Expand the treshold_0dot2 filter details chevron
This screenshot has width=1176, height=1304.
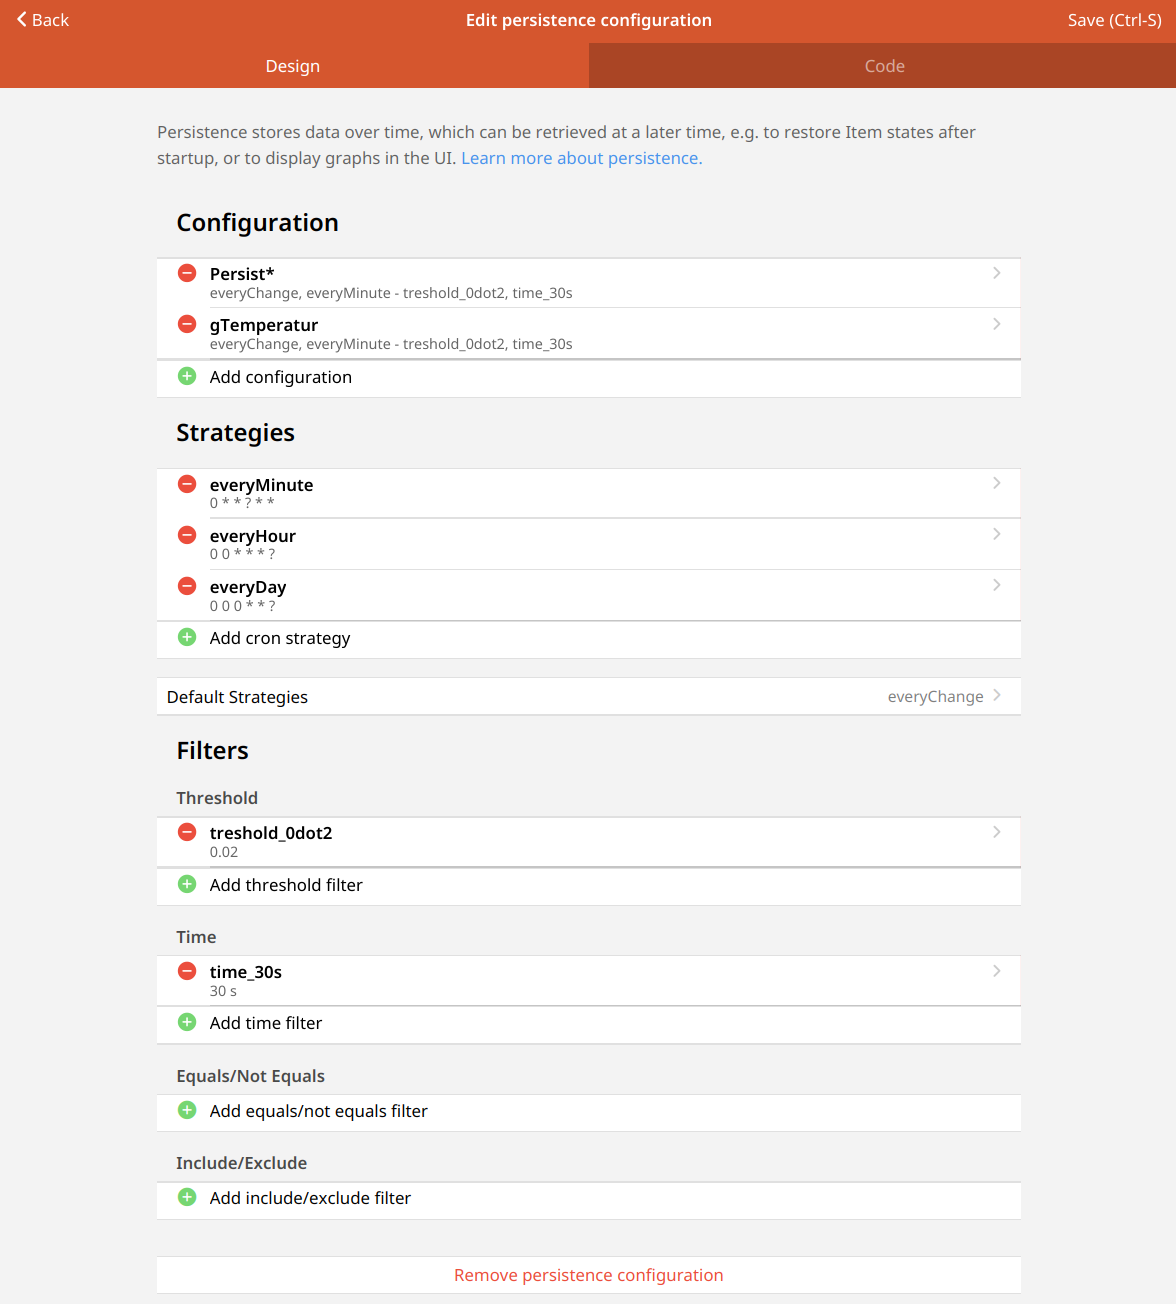[996, 832]
